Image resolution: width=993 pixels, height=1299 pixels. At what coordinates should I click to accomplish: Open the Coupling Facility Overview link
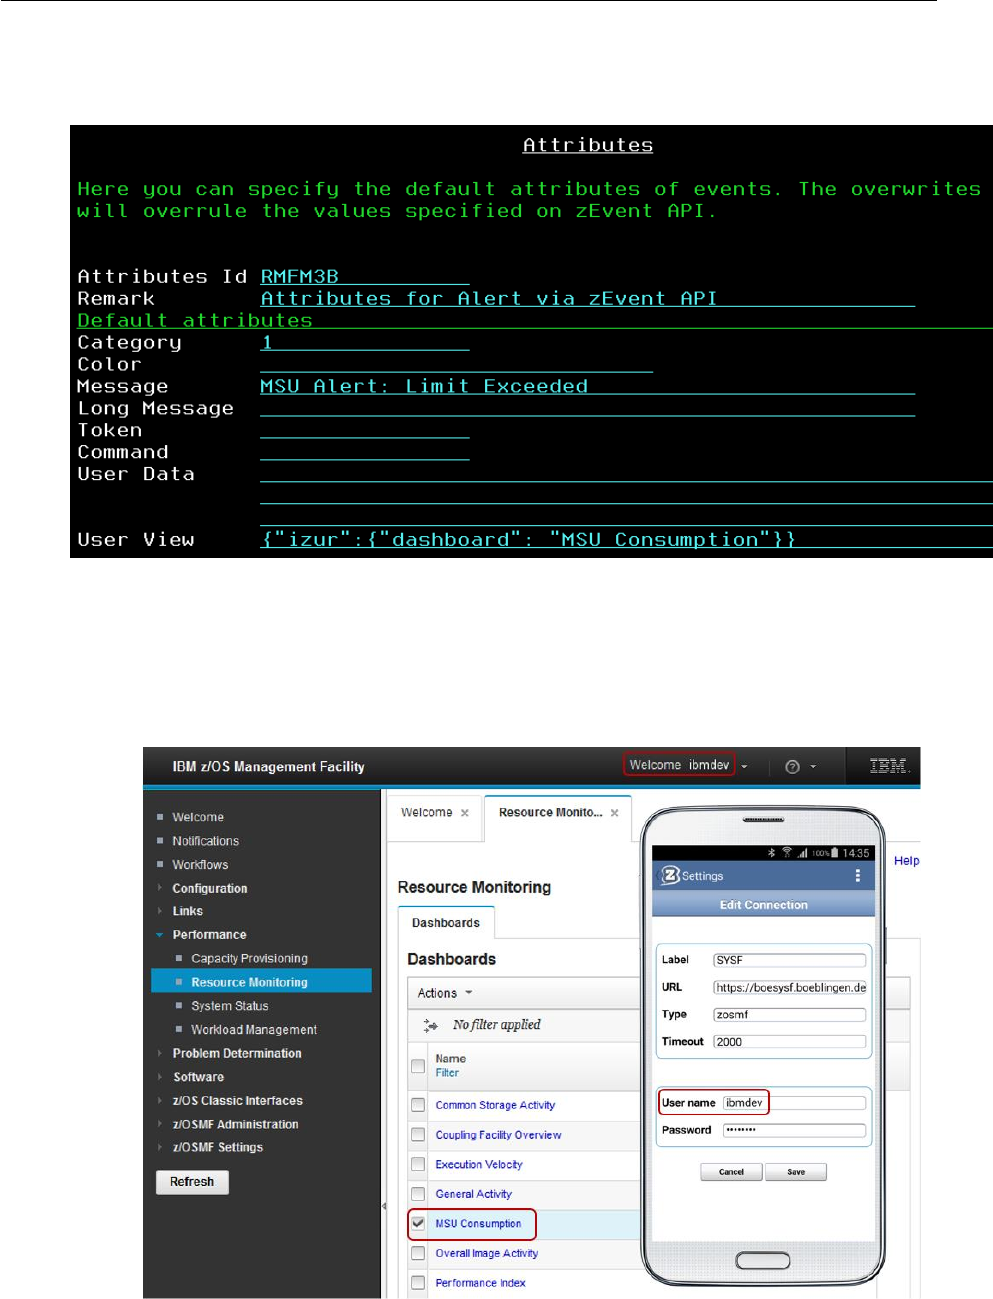click(498, 1135)
